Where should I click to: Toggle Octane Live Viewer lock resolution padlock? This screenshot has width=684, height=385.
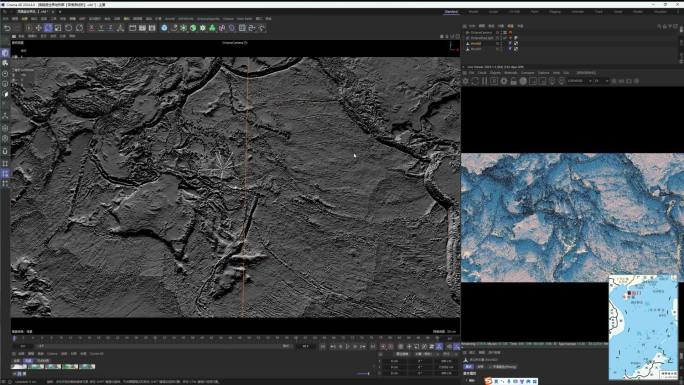(513, 81)
